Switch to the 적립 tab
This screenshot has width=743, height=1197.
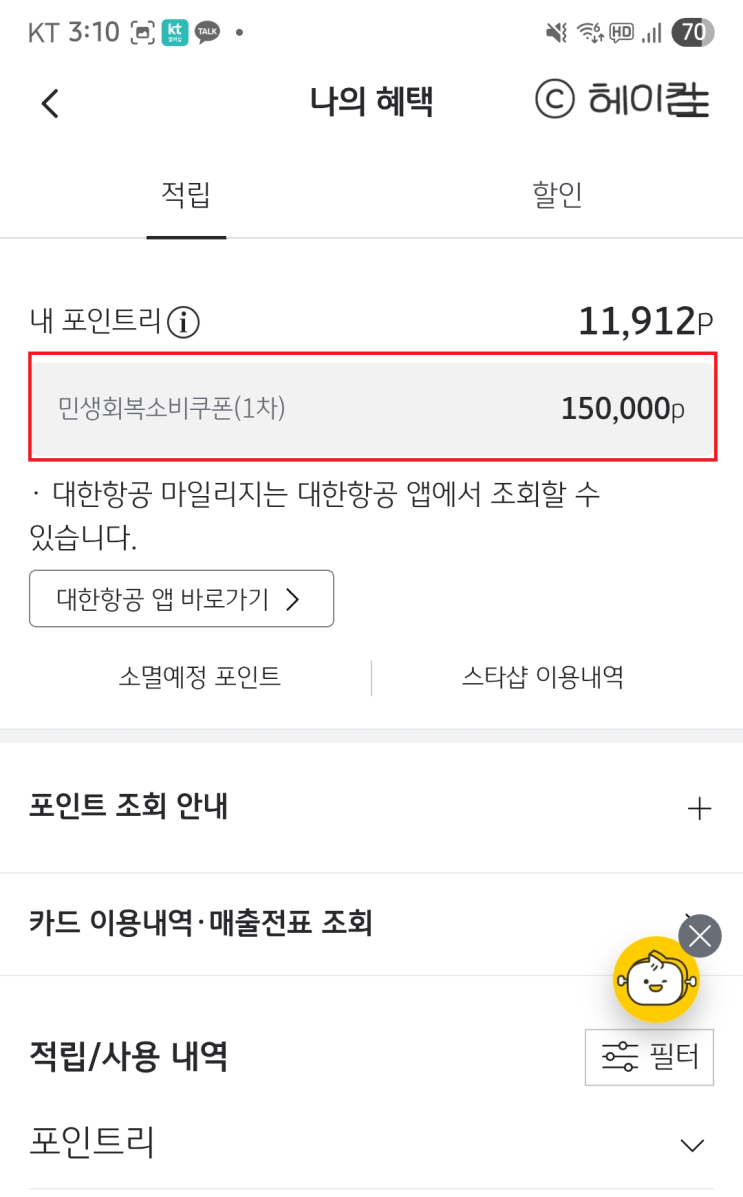[x=186, y=194]
